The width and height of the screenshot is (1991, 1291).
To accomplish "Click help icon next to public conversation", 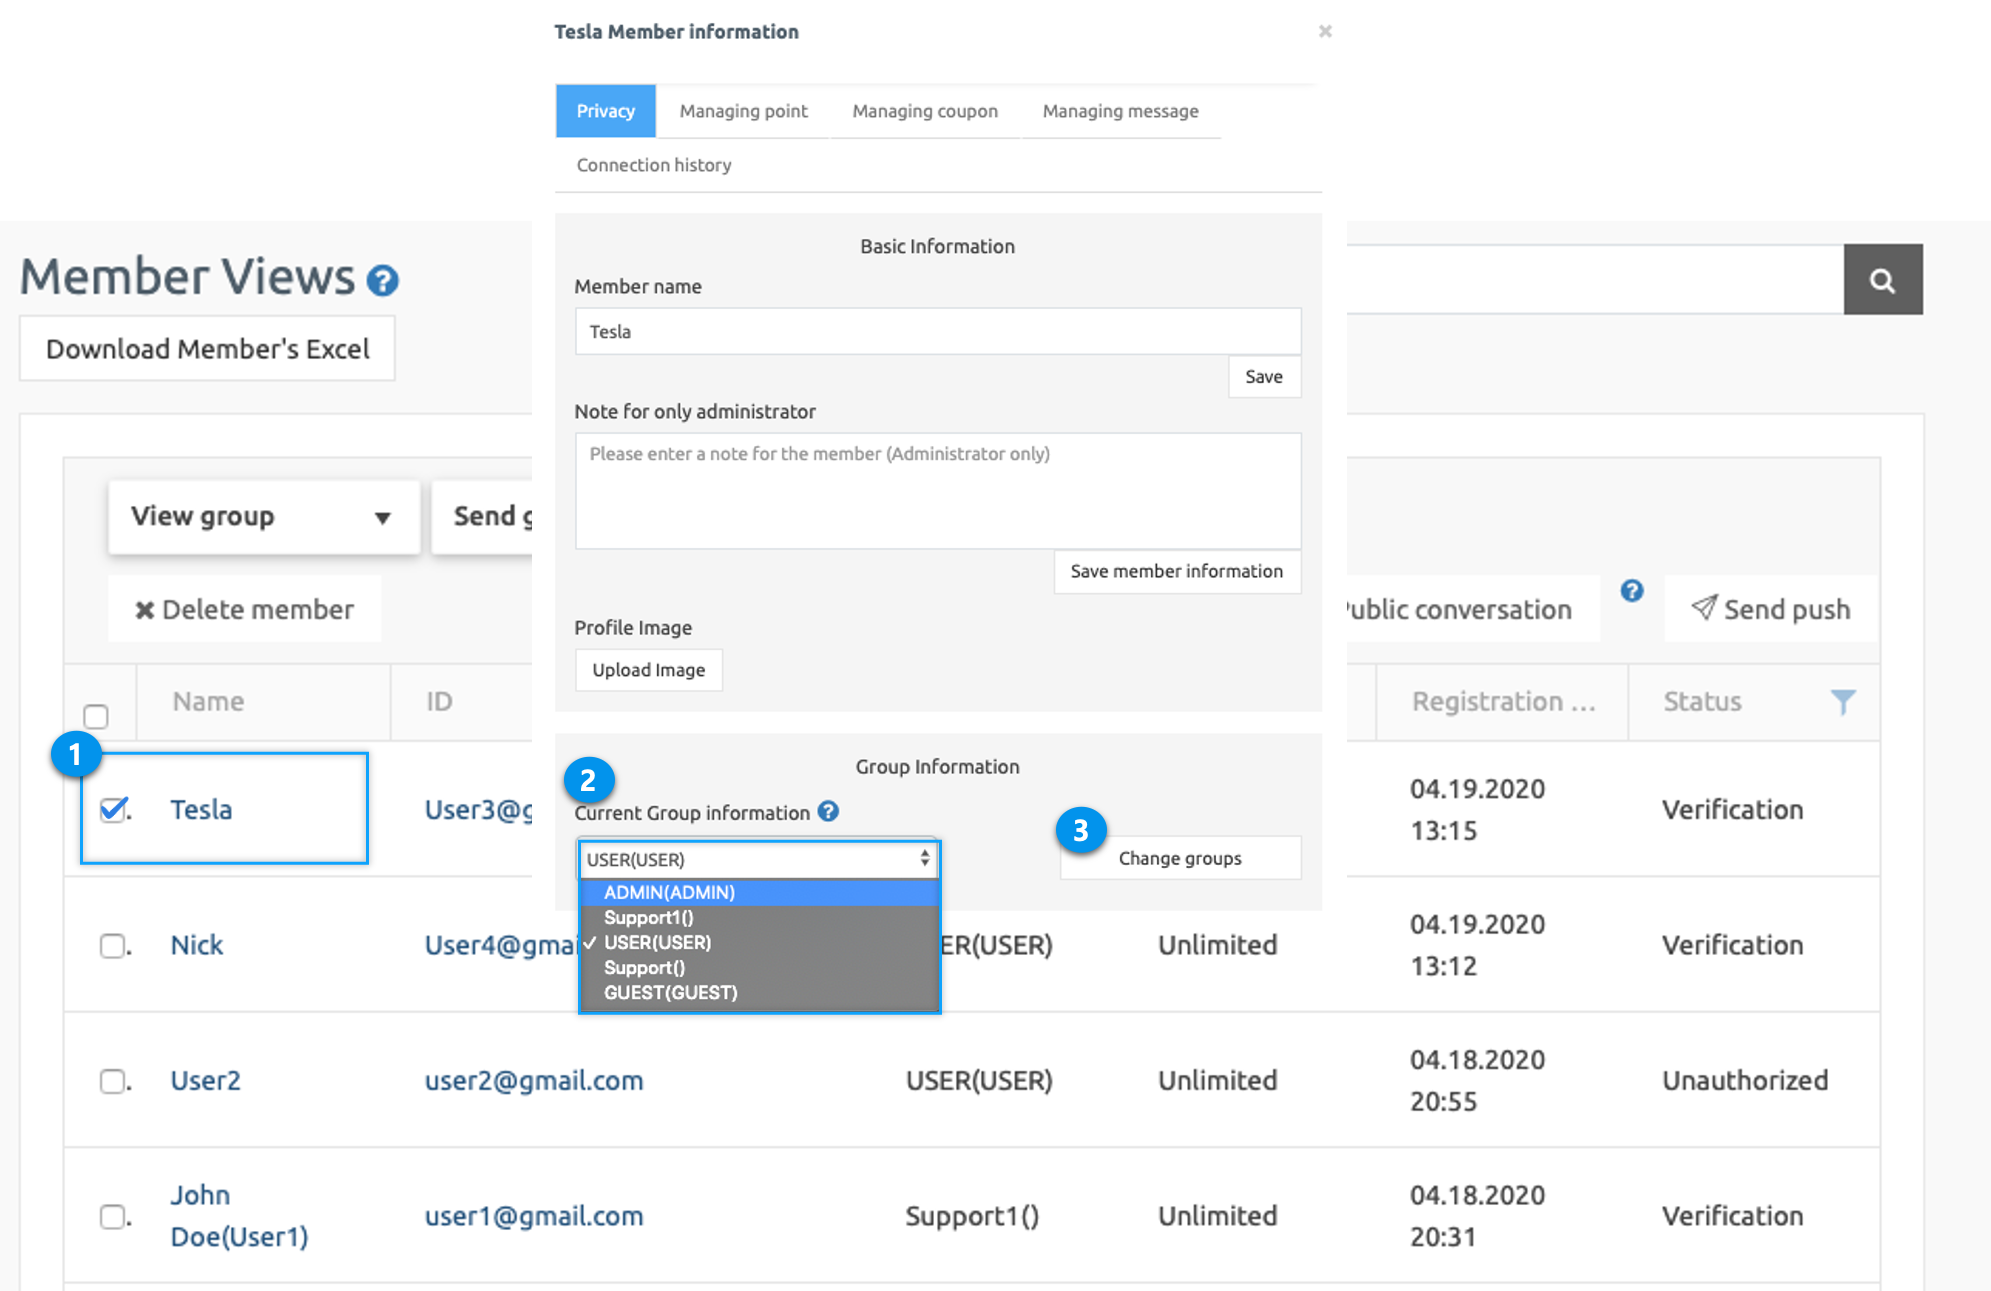I will point(1632,591).
